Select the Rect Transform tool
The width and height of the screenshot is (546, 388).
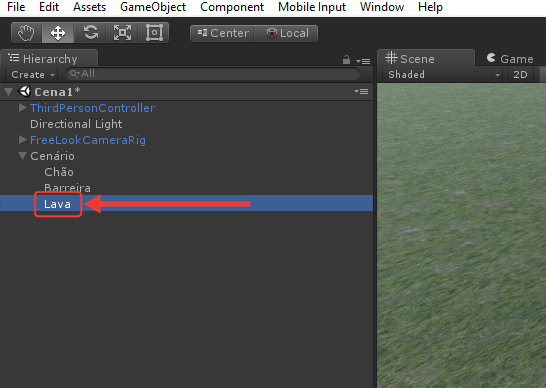point(154,33)
